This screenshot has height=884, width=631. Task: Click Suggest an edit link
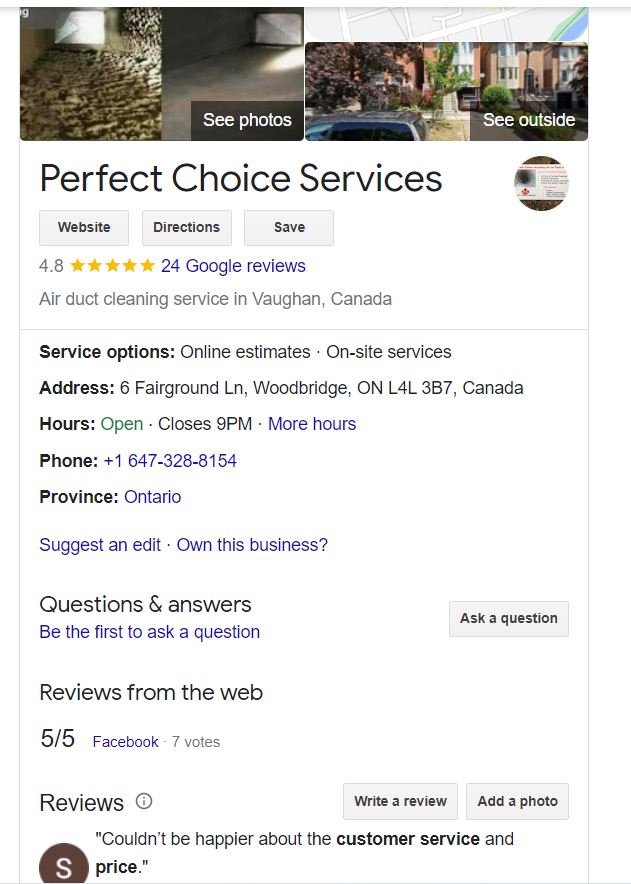(x=100, y=545)
